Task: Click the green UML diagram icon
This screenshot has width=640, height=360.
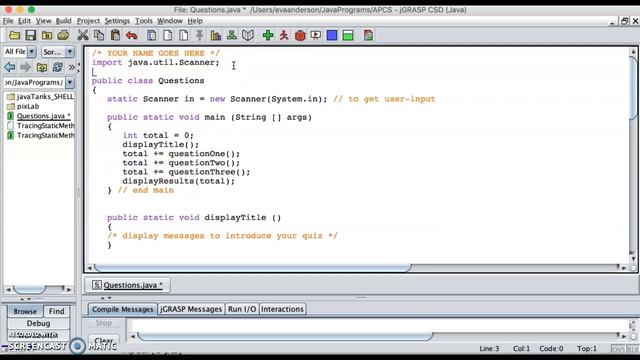Action: click(x=232, y=36)
